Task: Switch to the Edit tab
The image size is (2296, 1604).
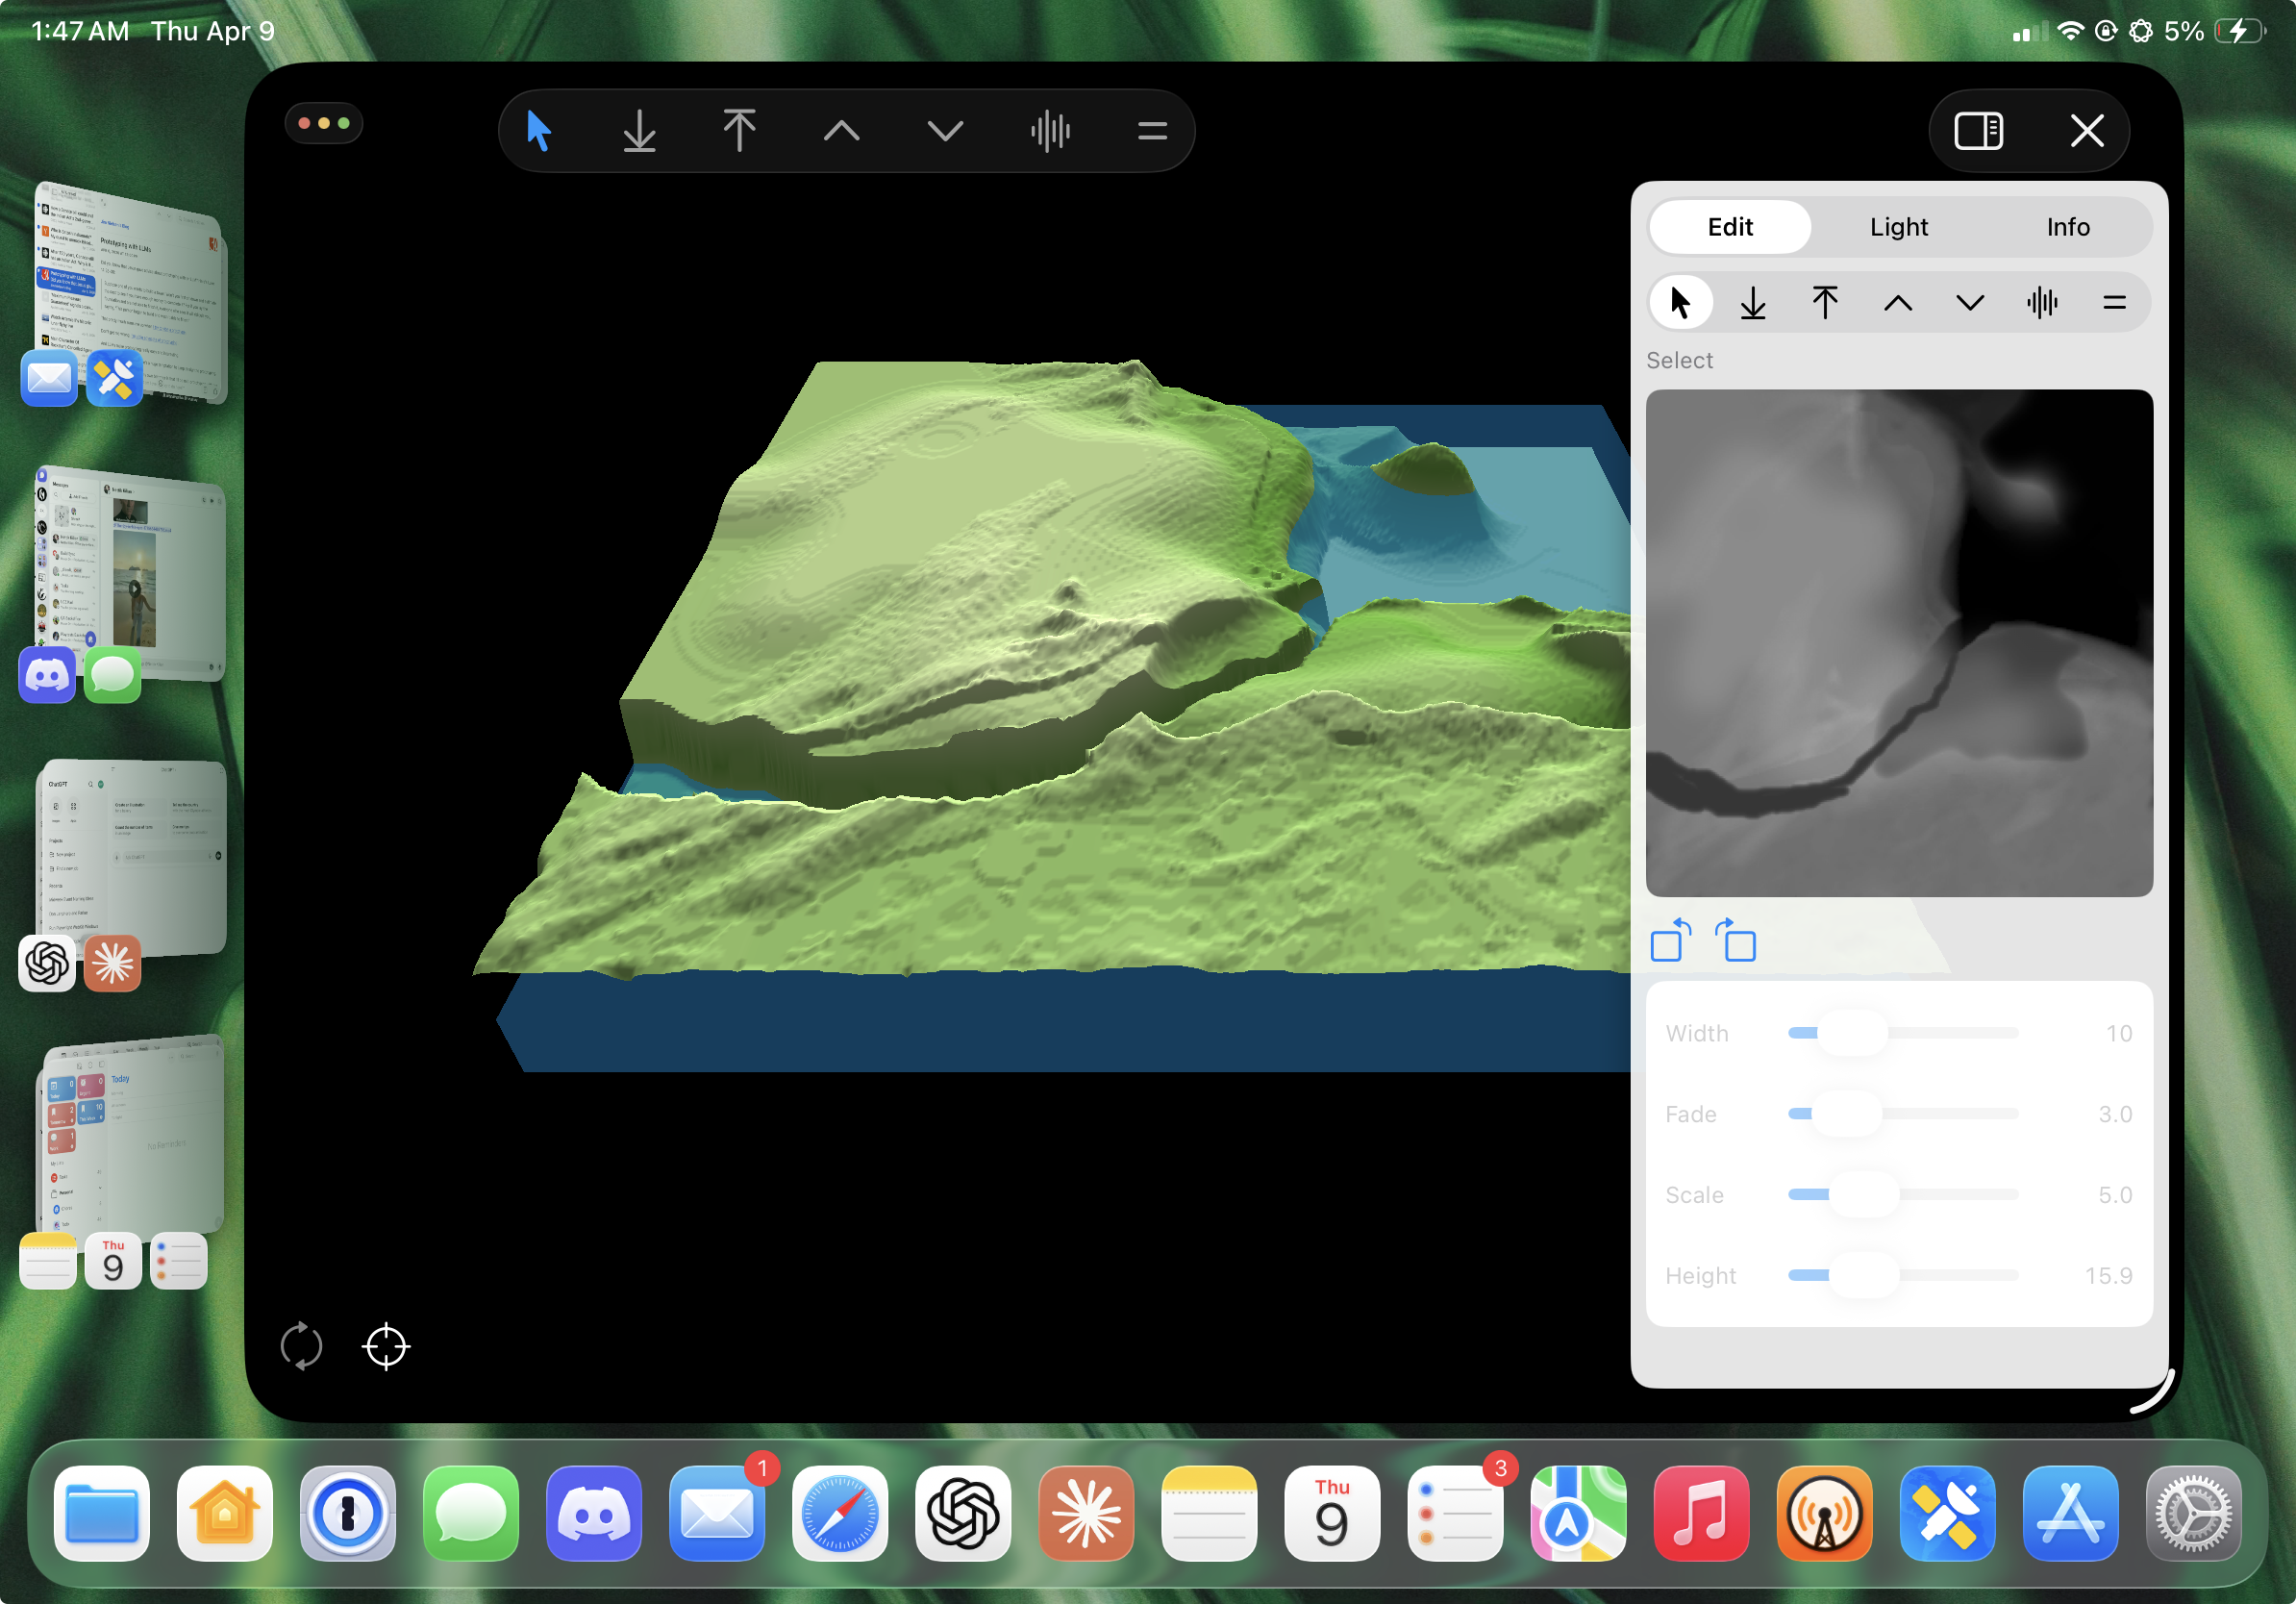Action: pyautogui.click(x=1729, y=227)
